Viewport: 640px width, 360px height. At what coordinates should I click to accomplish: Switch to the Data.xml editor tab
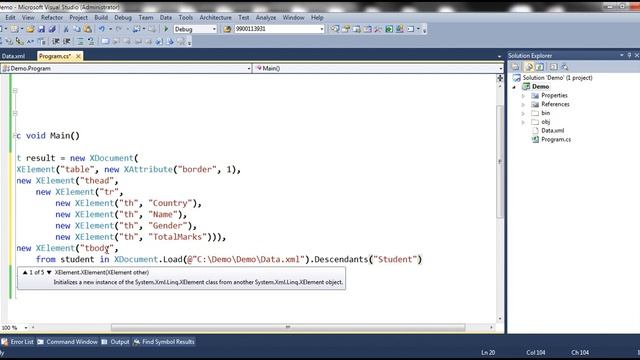tap(13, 56)
